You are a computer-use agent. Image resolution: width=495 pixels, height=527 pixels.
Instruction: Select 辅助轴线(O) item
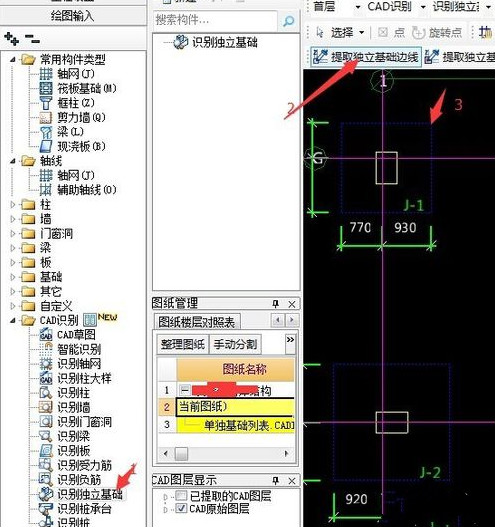[x=78, y=190]
